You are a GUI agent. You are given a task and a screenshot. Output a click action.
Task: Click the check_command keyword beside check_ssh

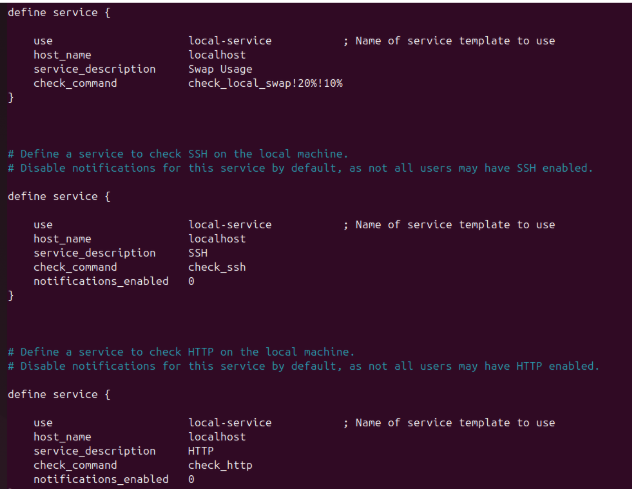pos(75,267)
